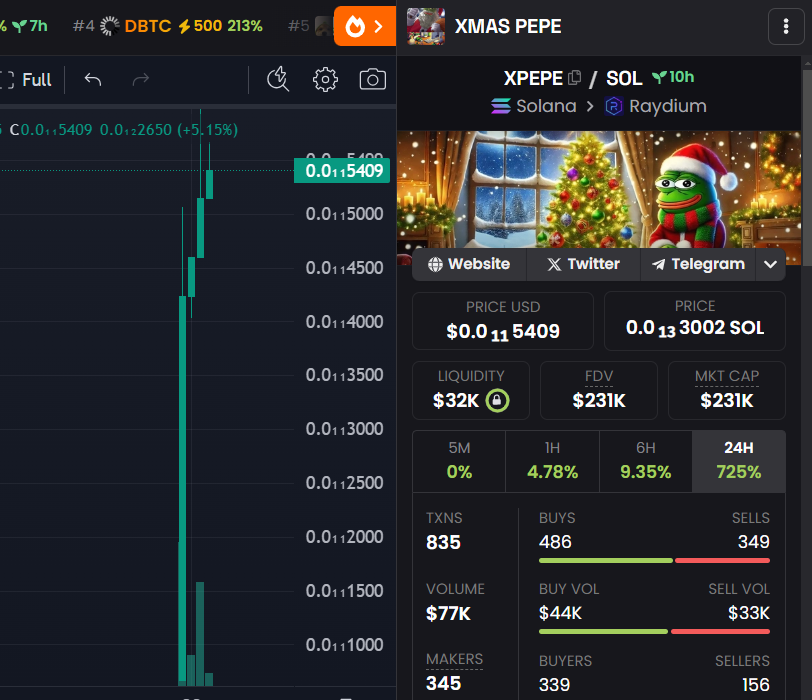Click the PRICE USD box
This screenshot has width=812, height=700.
[503, 321]
